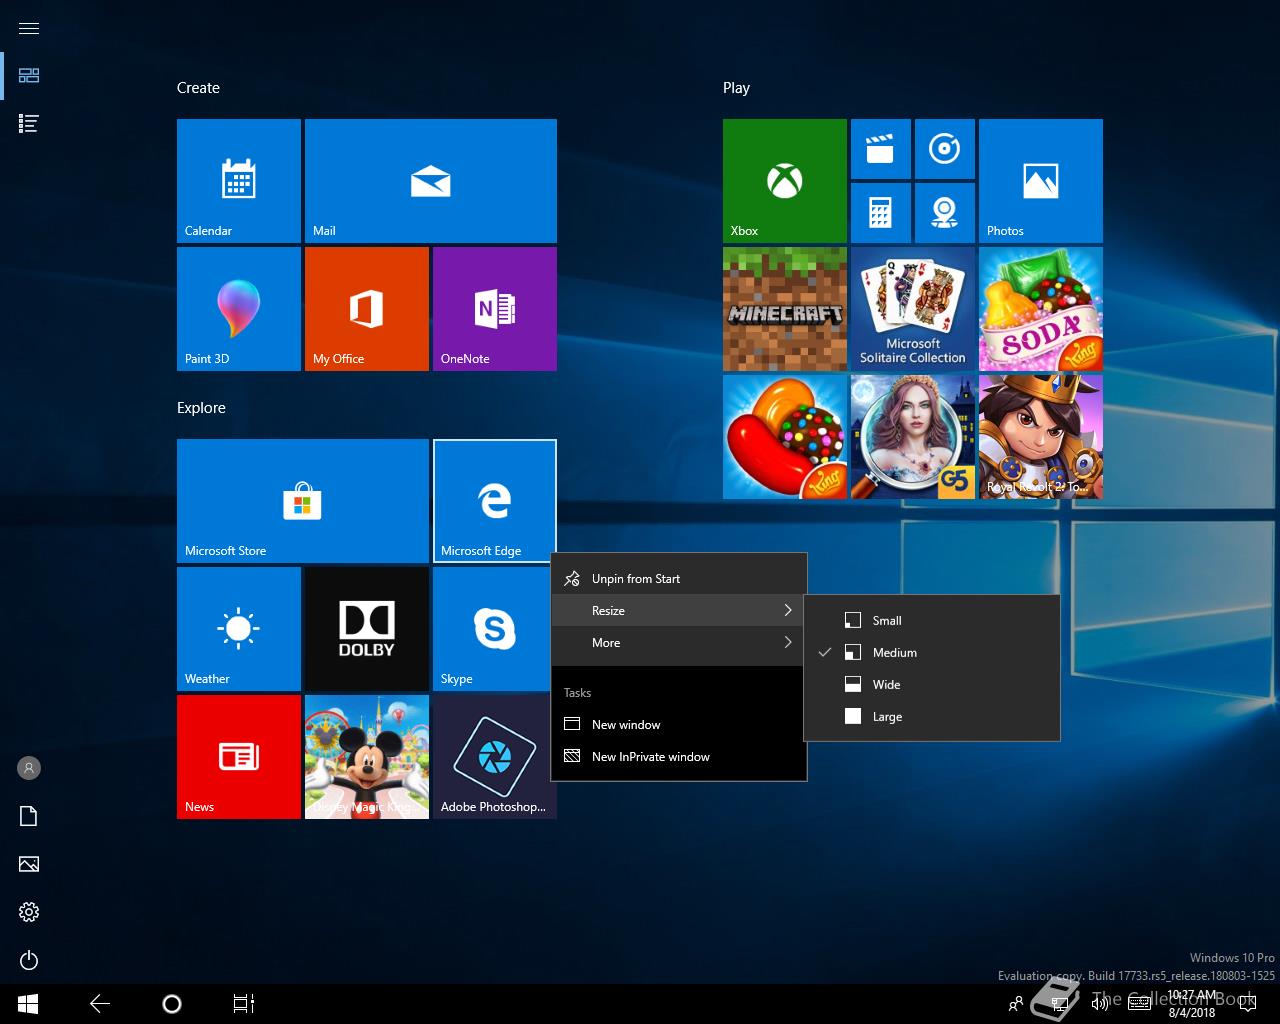
Task: Open the volume control in tray
Action: tap(1100, 1004)
